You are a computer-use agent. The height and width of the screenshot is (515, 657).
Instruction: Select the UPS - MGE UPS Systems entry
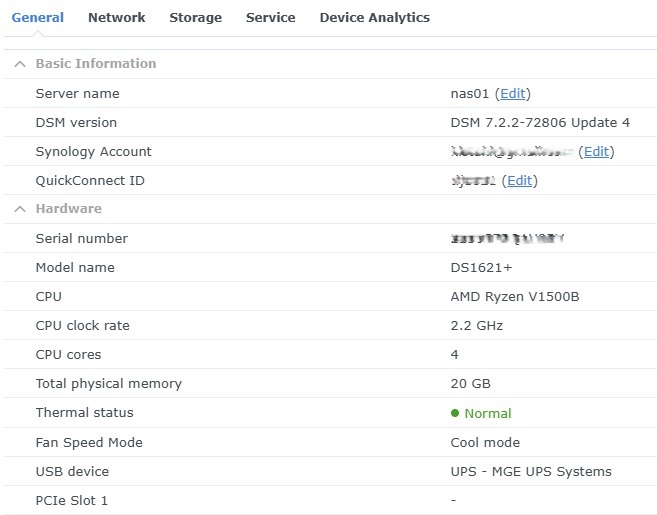[531, 471]
